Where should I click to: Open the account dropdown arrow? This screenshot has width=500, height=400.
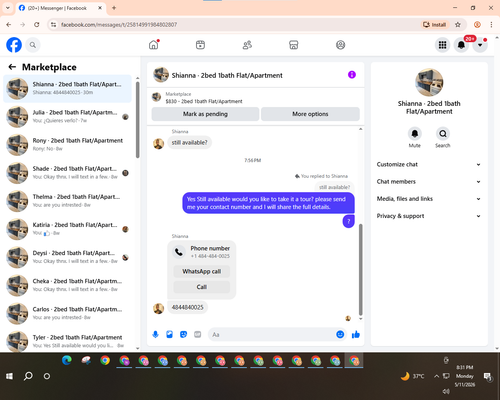pyautogui.click(x=480, y=45)
